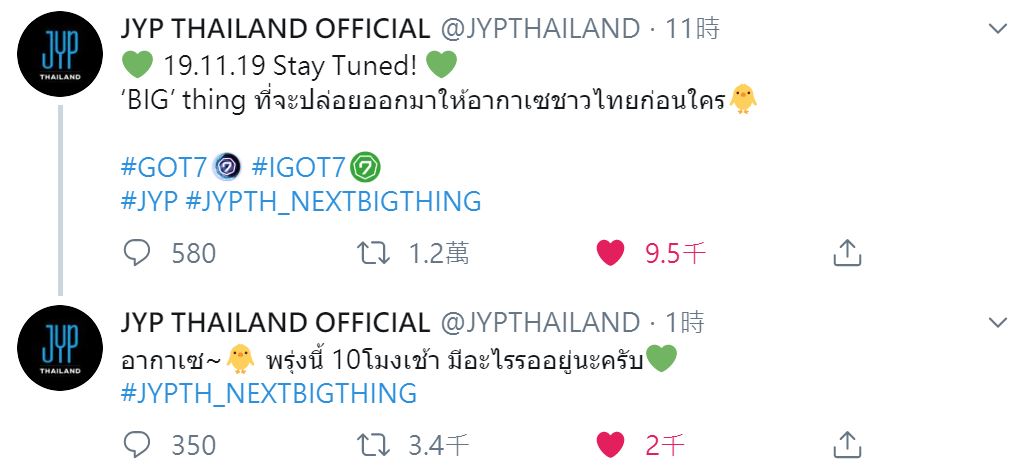Expand the first tweet's options chevron

coord(997,28)
